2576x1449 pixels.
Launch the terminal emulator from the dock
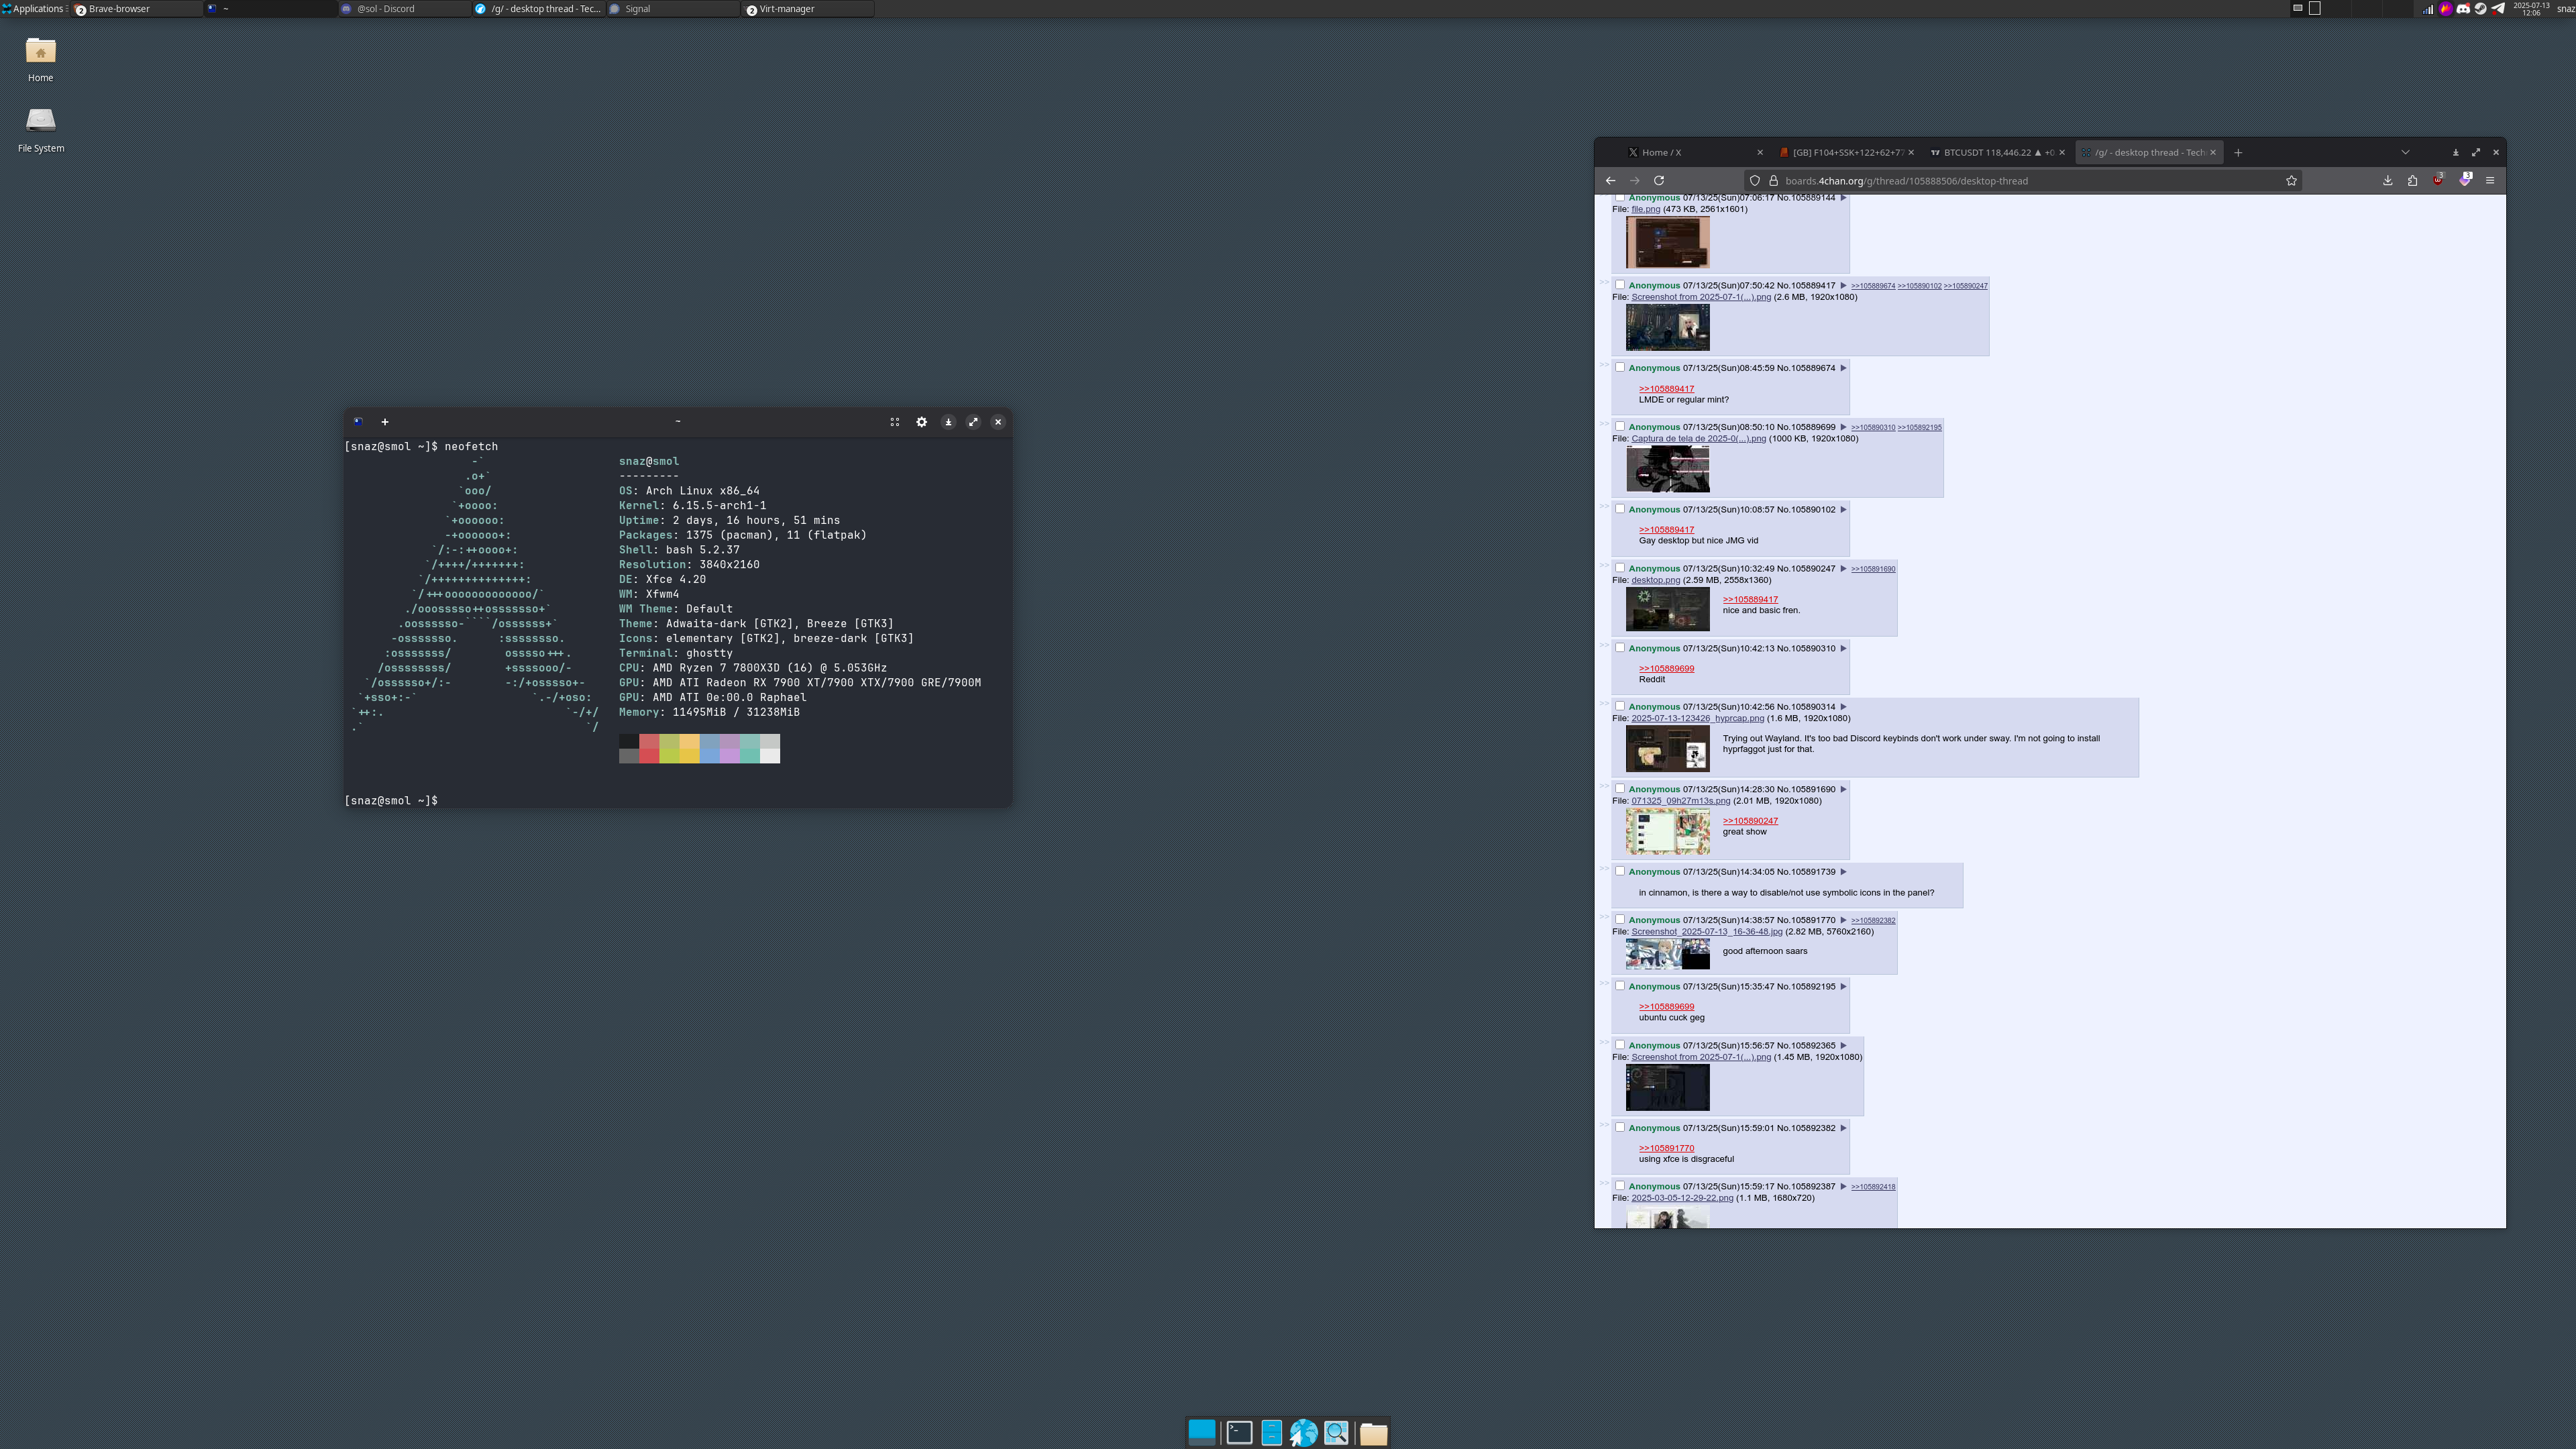1239,1432
